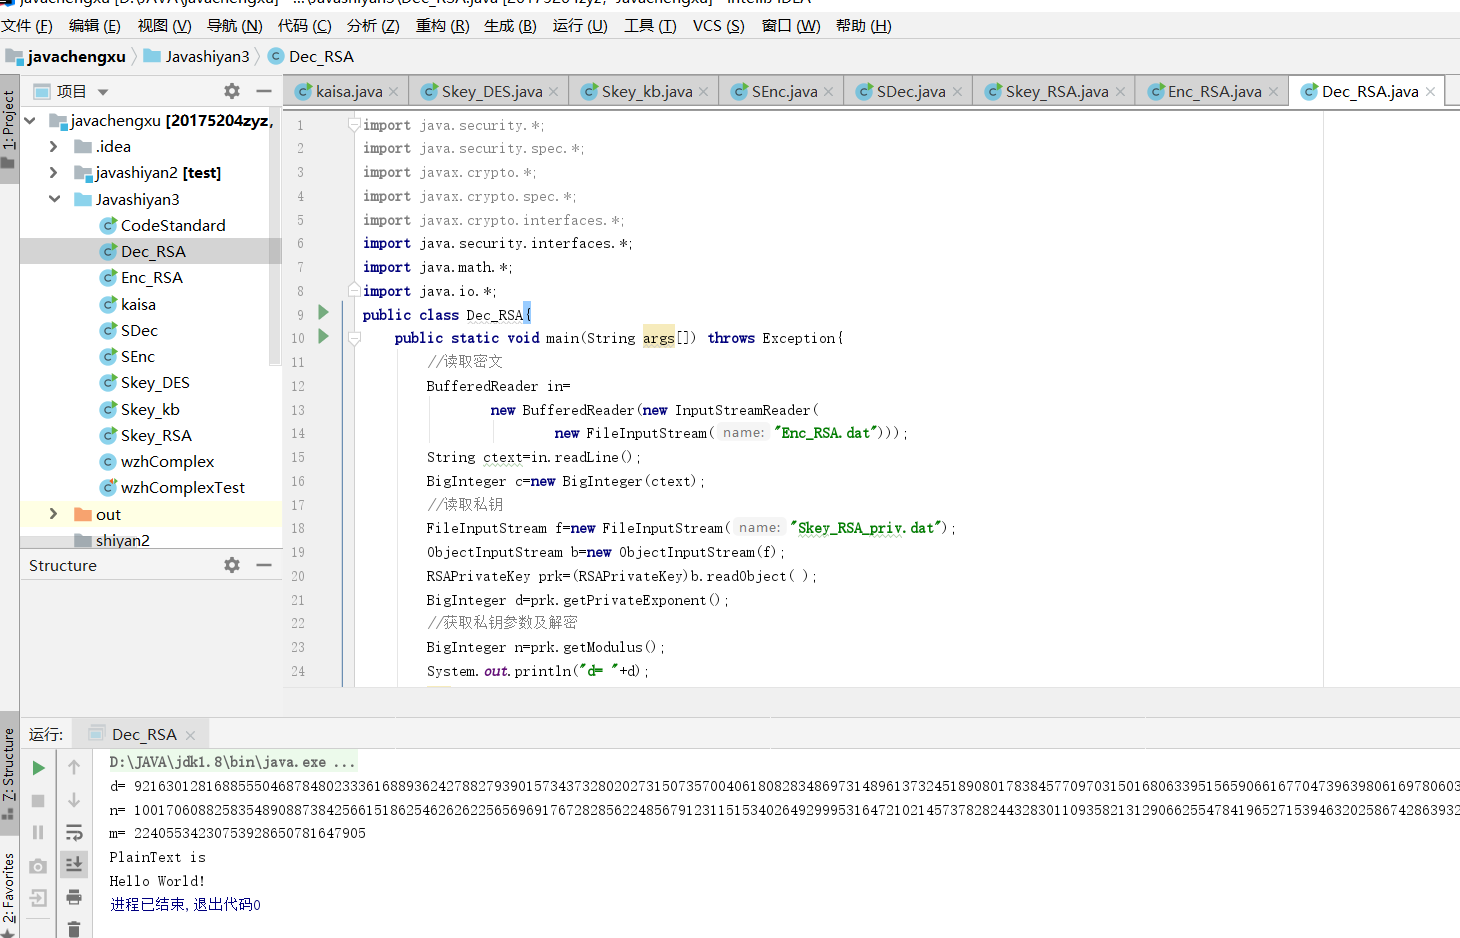Image resolution: width=1460 pixels, height=938 pixels.
Task: Open Structure panel settings gear
Action: click(232, 565)
